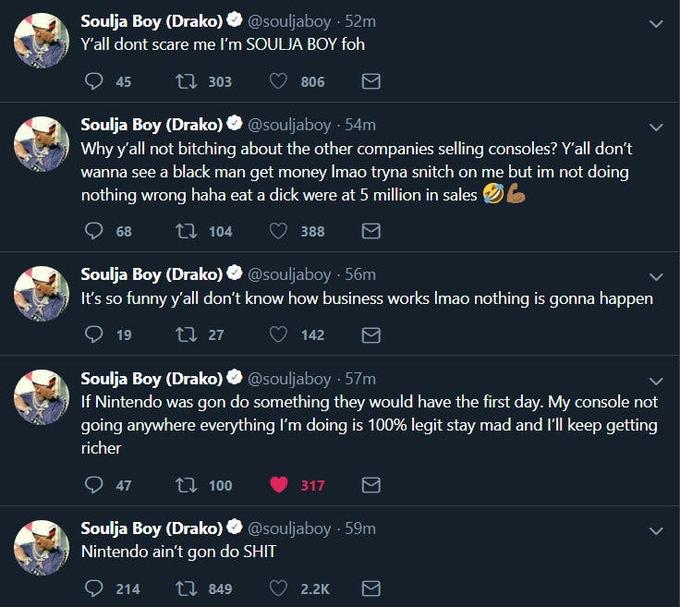Click the profile avatar on the top tweet
The image size is (680, 607).
coord(41,43)
